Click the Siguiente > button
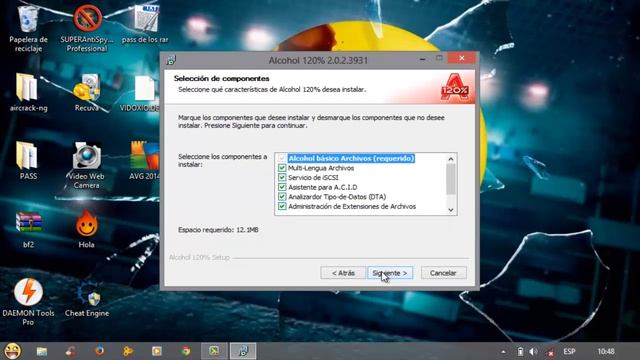The width and height of the screenshot is (640, 360). (x=390, y=273)
